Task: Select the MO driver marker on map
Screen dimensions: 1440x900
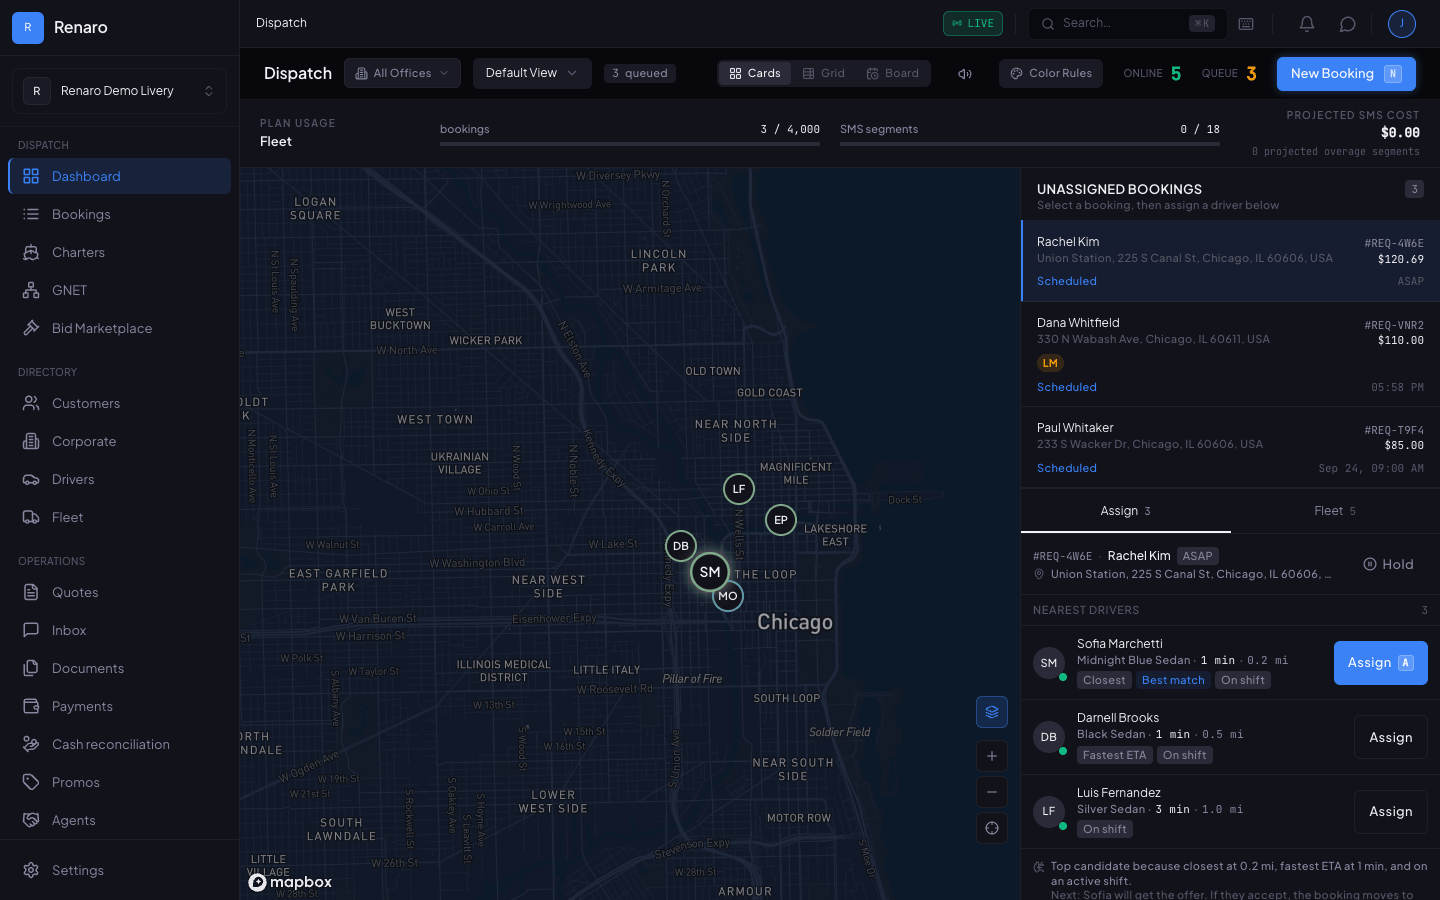Action: pyautogui.click(x=728, y=596)
